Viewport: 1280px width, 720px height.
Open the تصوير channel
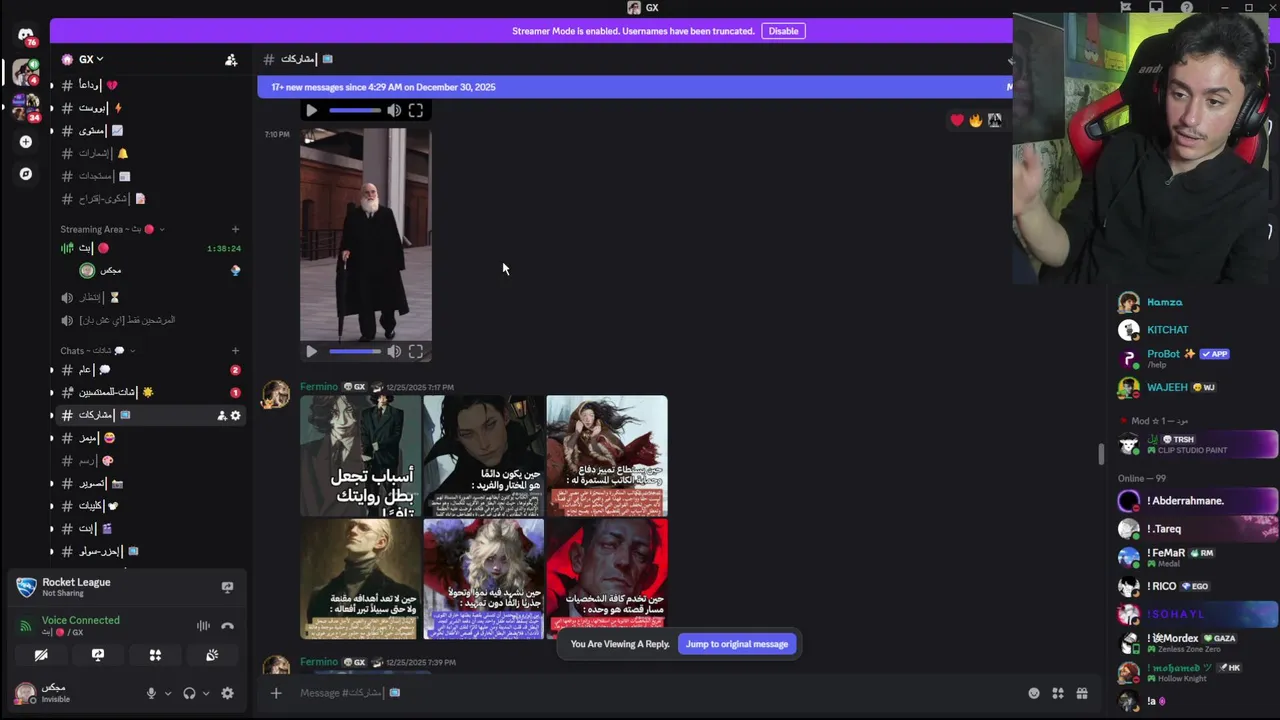tap(149, 483)
